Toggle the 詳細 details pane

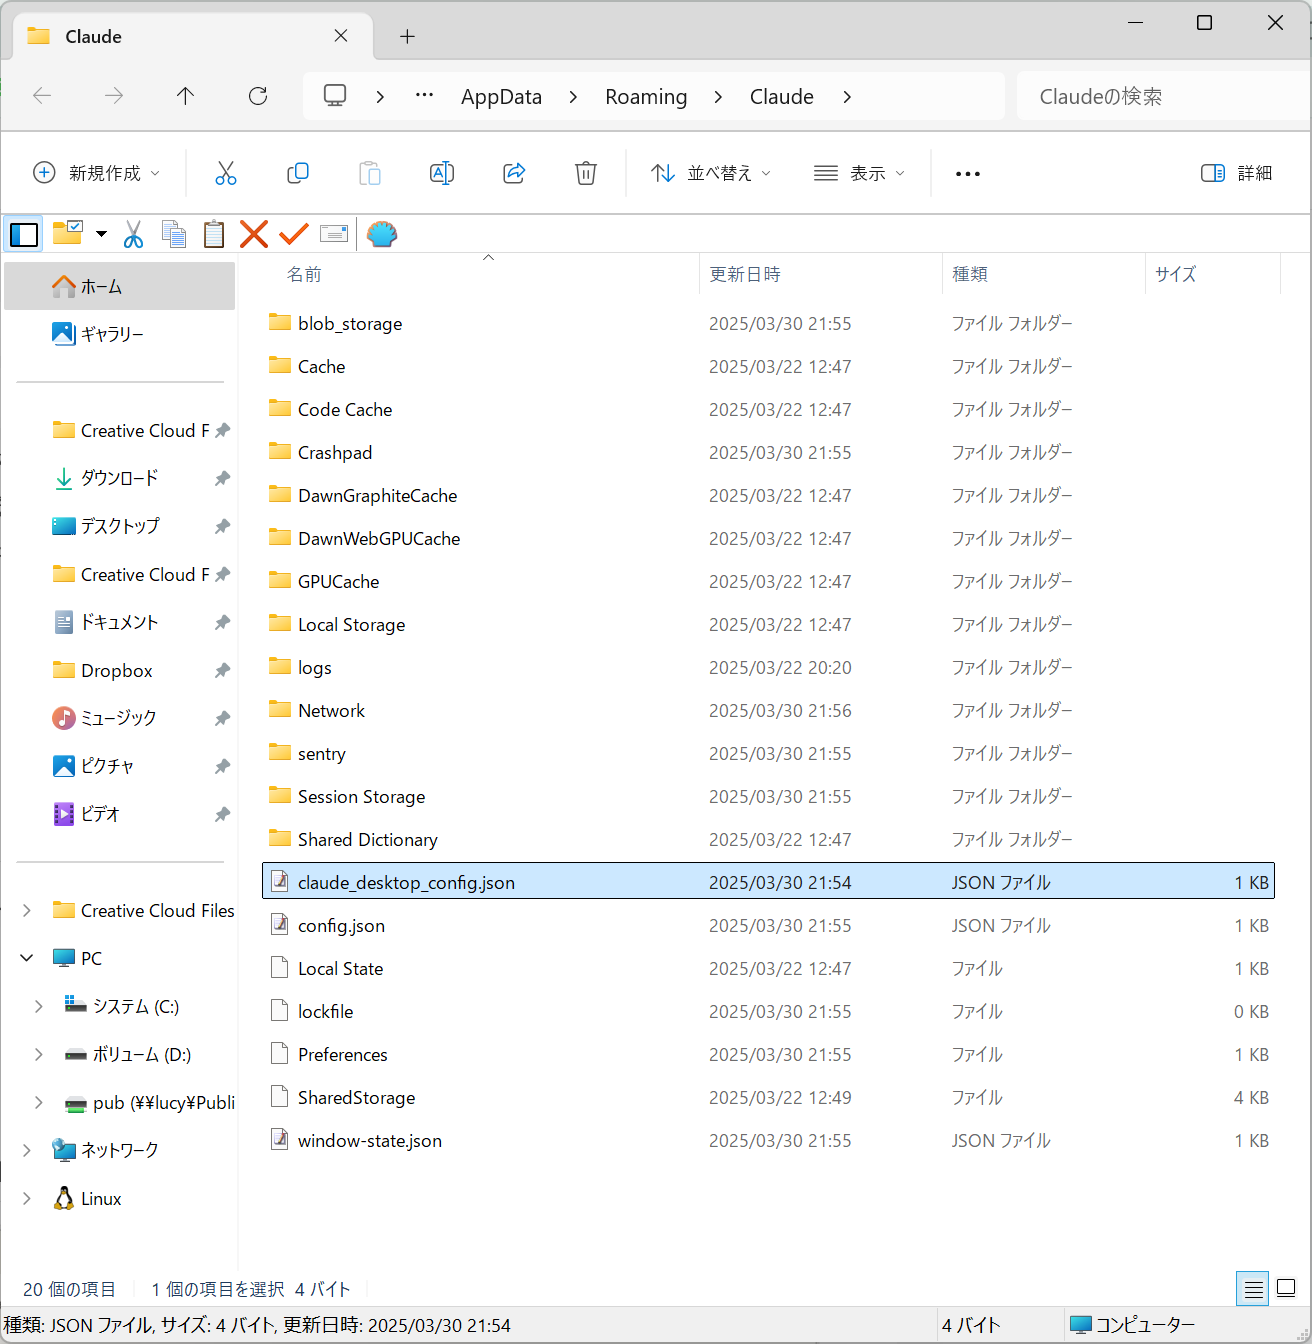pos(1237,173)
